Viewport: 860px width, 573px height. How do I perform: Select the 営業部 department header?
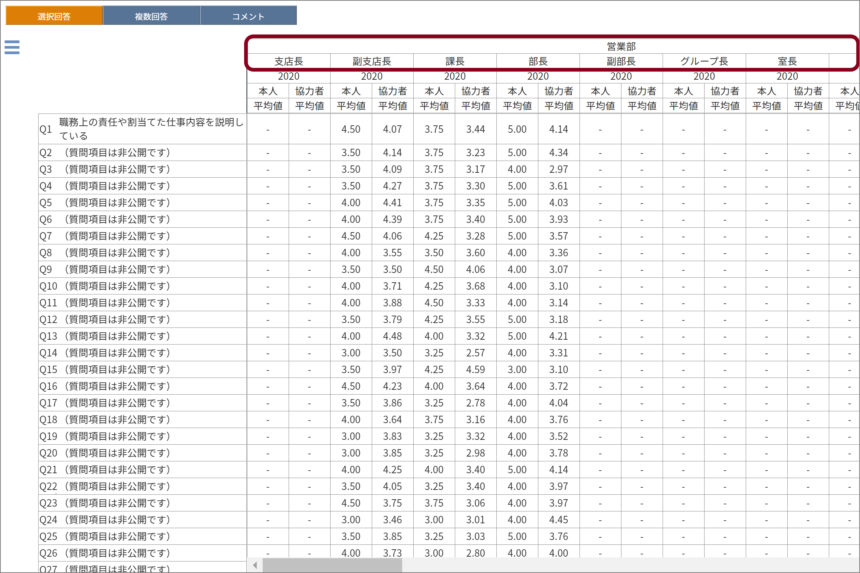click(621, 46)
